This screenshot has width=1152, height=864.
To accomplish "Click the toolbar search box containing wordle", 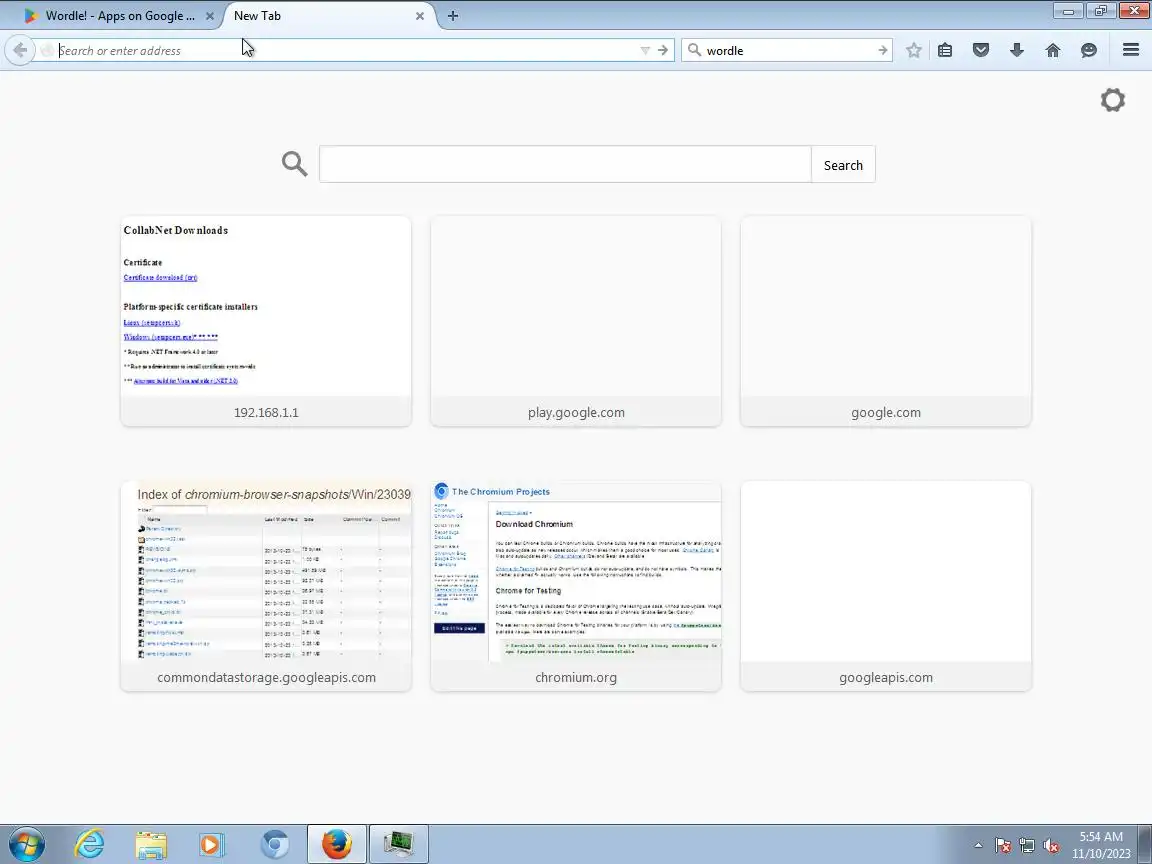I will [x=786, y=51].
